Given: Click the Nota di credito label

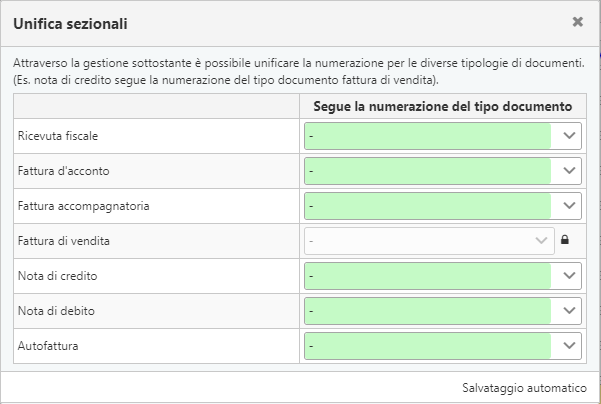Looking at the screenshot, I should [x=57, y=276].
